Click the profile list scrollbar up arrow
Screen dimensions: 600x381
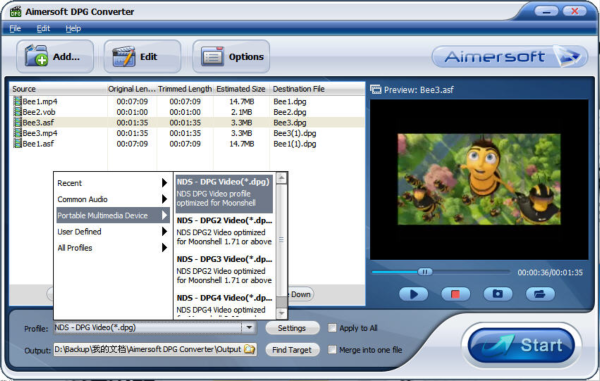point(281,178)
